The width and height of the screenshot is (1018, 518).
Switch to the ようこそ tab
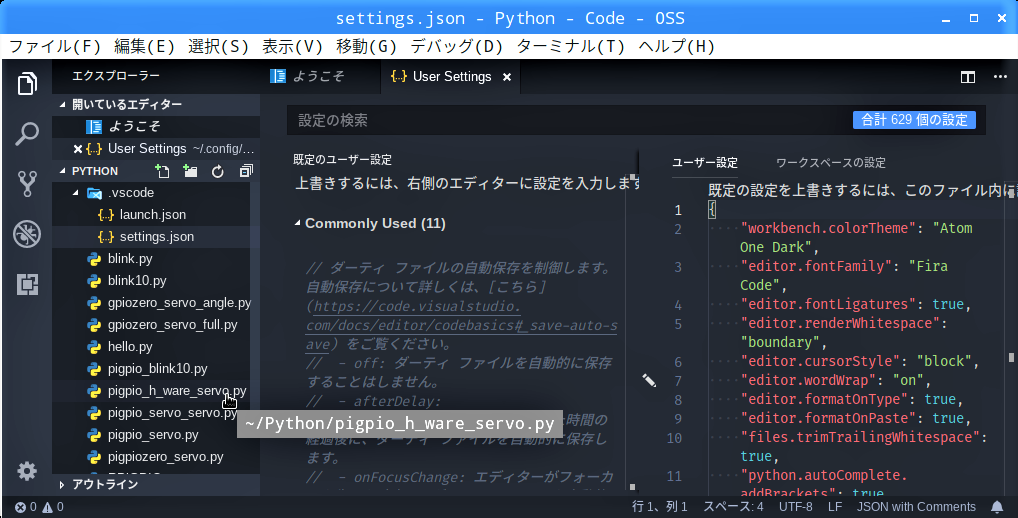coord(316,77)
